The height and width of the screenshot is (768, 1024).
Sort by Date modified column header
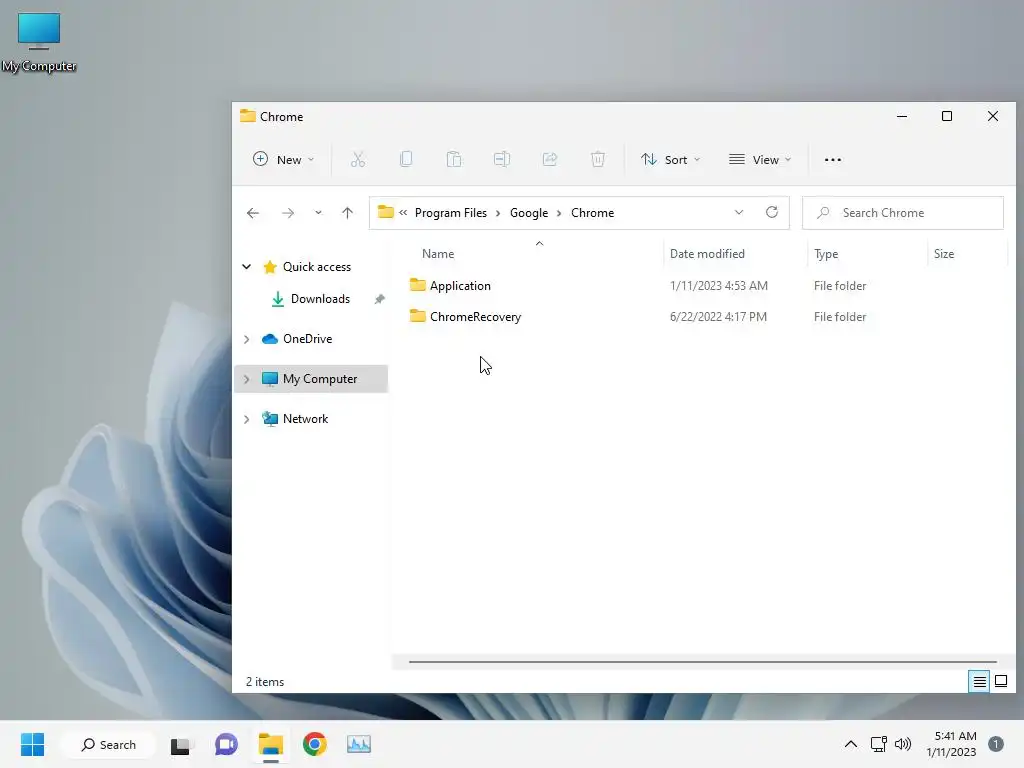707,254
